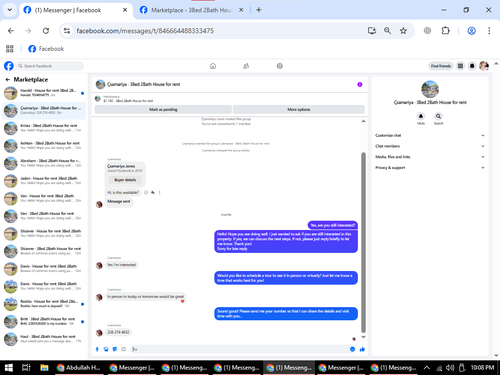Viewport: 500px width, 375px height.
Task: Reload the page with the refresh icon
Action: point(46,31)
